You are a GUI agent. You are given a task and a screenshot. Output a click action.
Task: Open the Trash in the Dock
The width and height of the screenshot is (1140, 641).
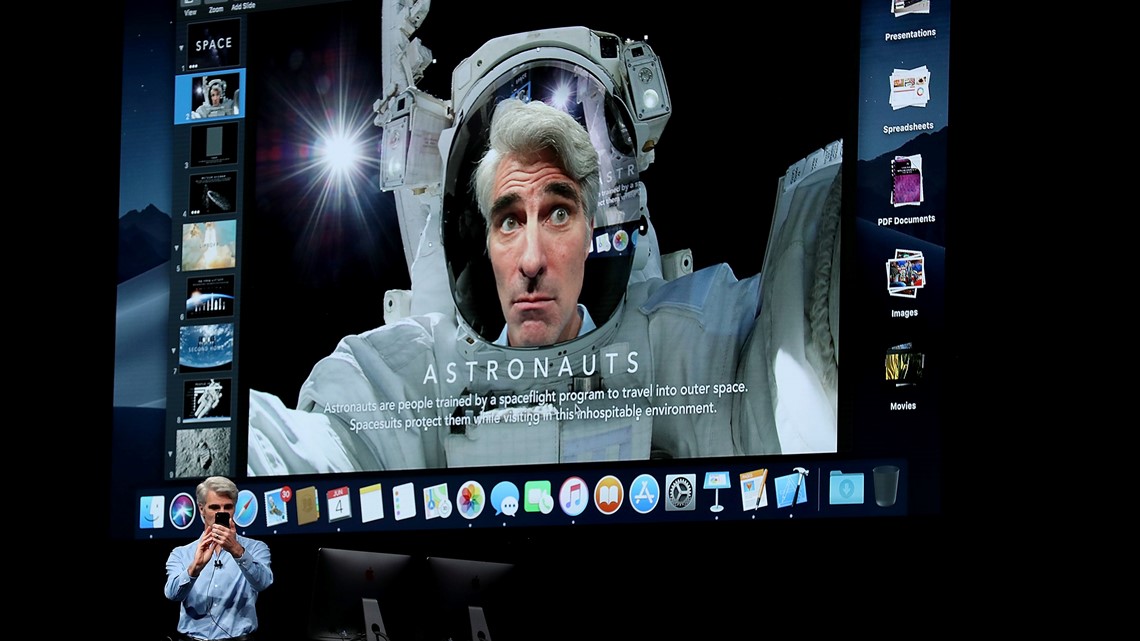[886, 485]
